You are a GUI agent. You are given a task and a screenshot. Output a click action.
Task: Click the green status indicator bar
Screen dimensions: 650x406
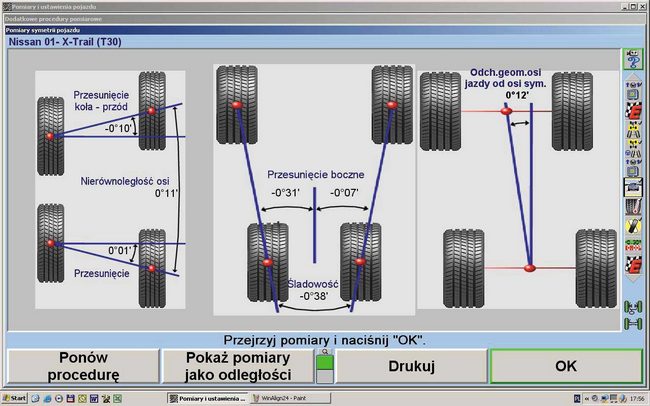322,370
